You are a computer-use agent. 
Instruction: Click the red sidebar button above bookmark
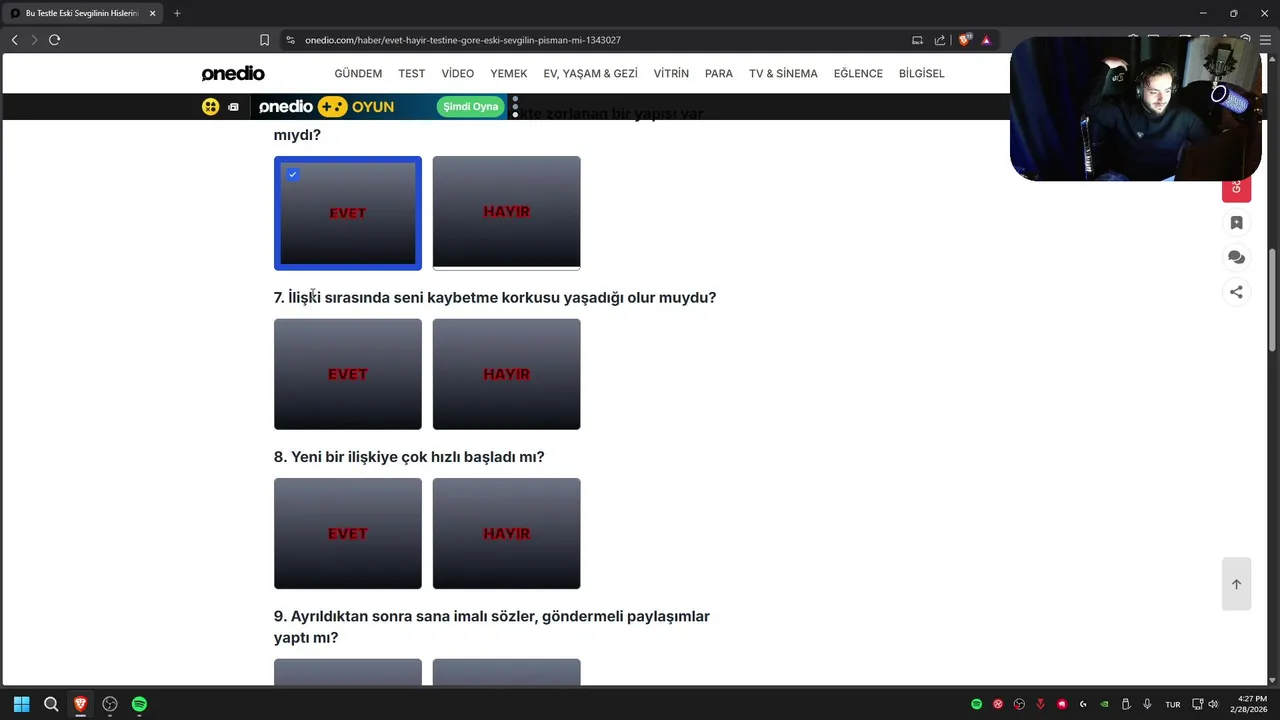click(x=1237, y=190)
